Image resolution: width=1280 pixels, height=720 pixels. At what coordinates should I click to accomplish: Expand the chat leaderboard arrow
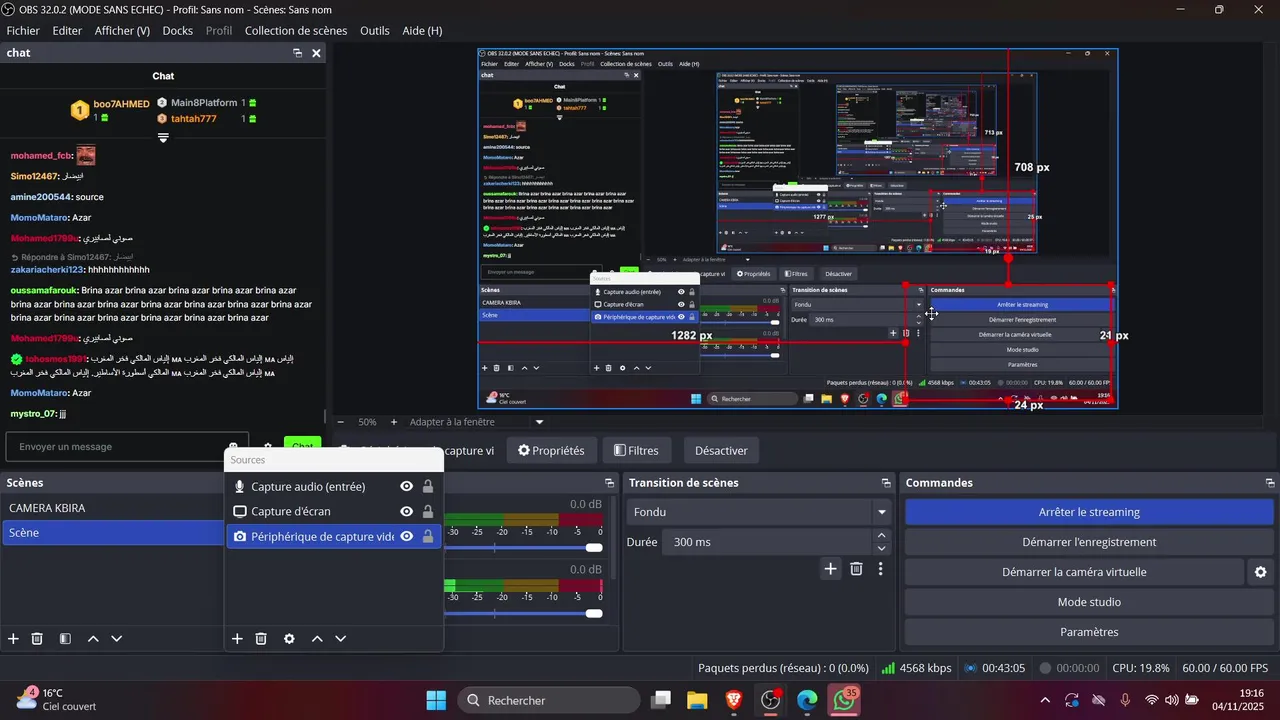click(163, 138)
